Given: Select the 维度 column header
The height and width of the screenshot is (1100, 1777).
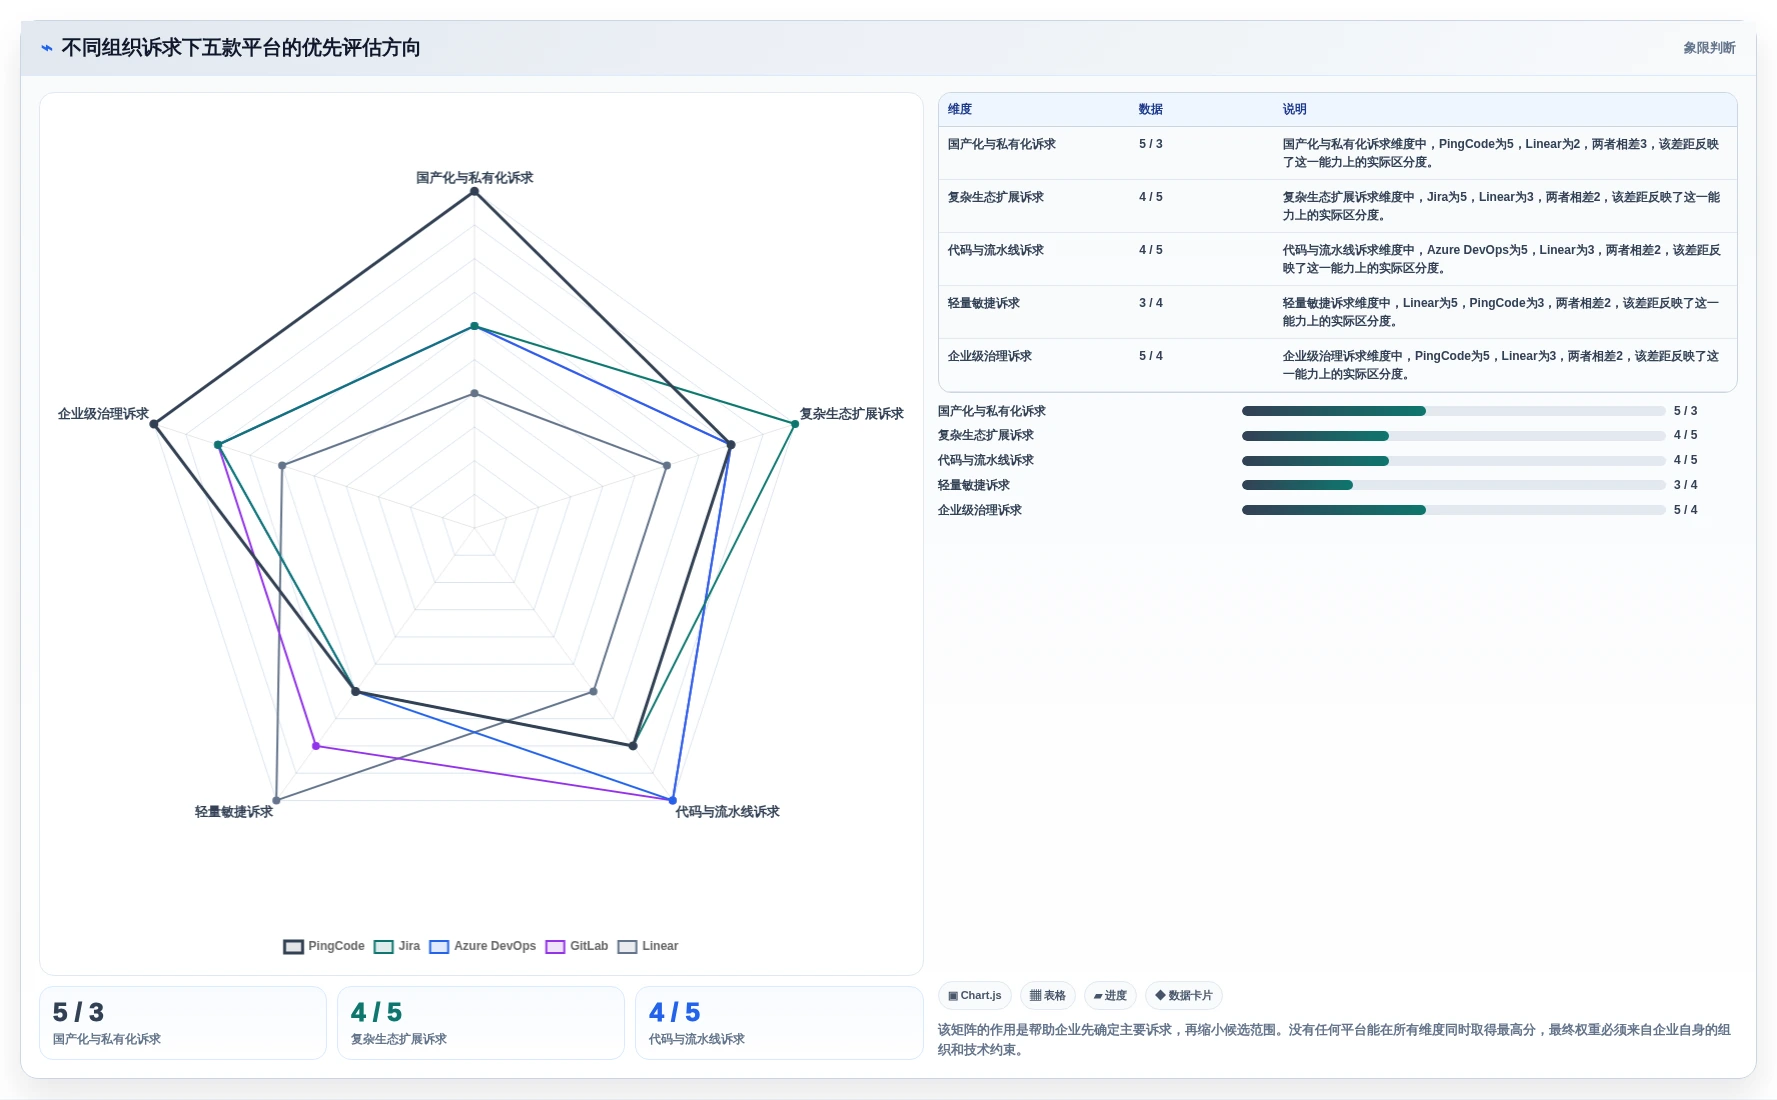Looking at the screenshot, I should coord(960,109).
